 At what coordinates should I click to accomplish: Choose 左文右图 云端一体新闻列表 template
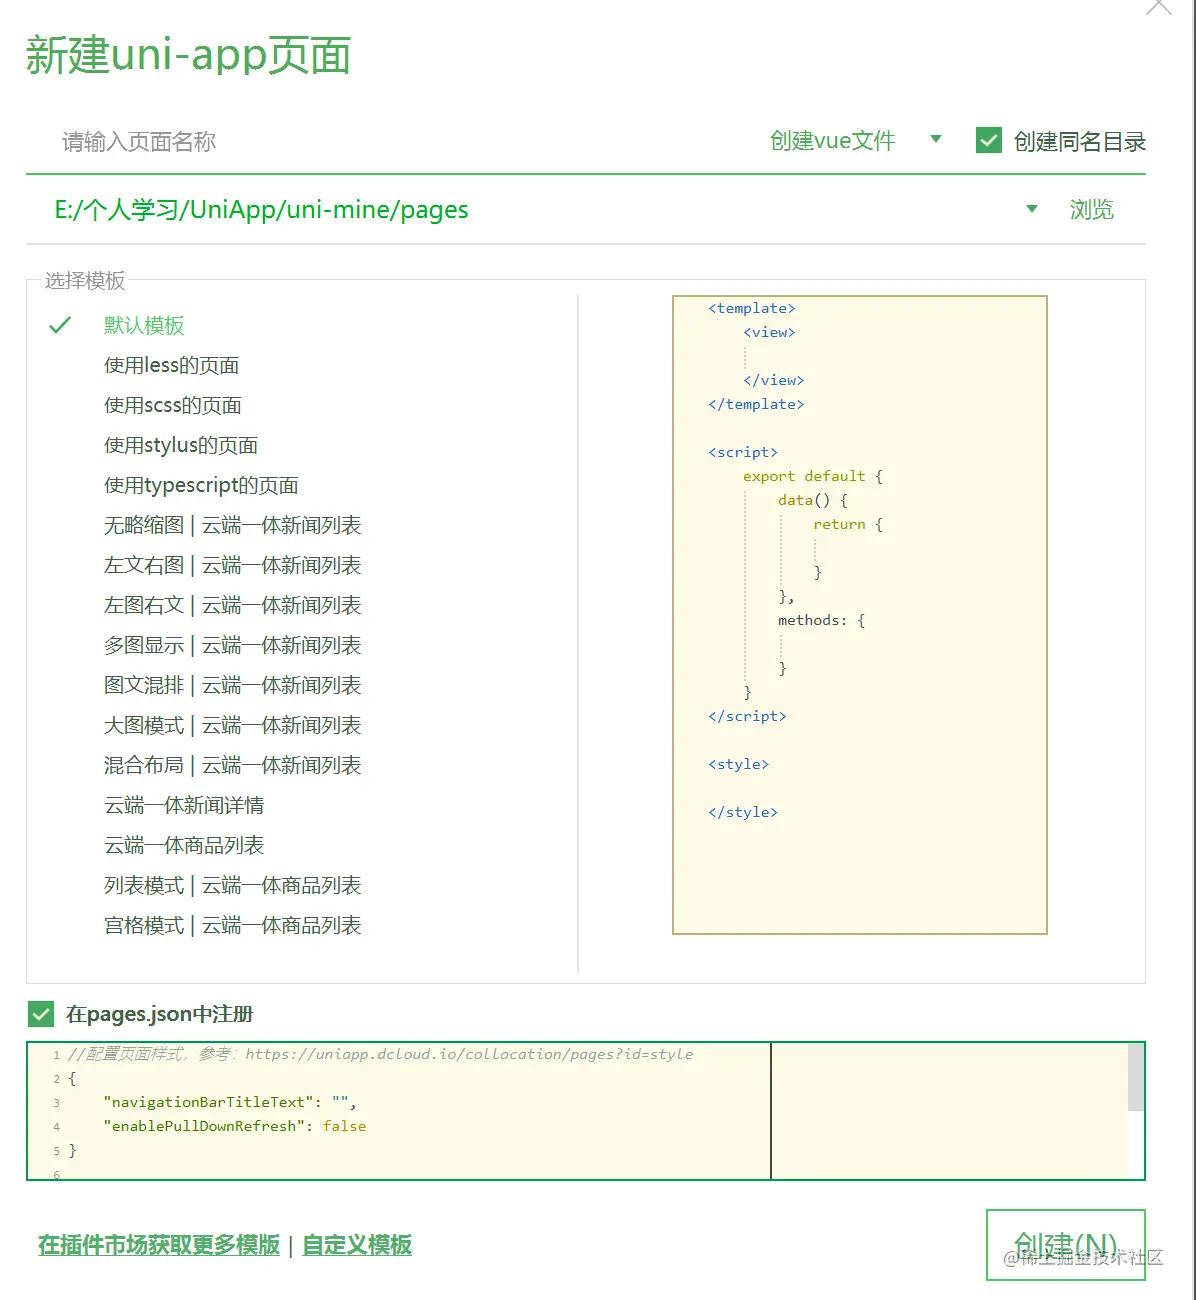point(232,565)
